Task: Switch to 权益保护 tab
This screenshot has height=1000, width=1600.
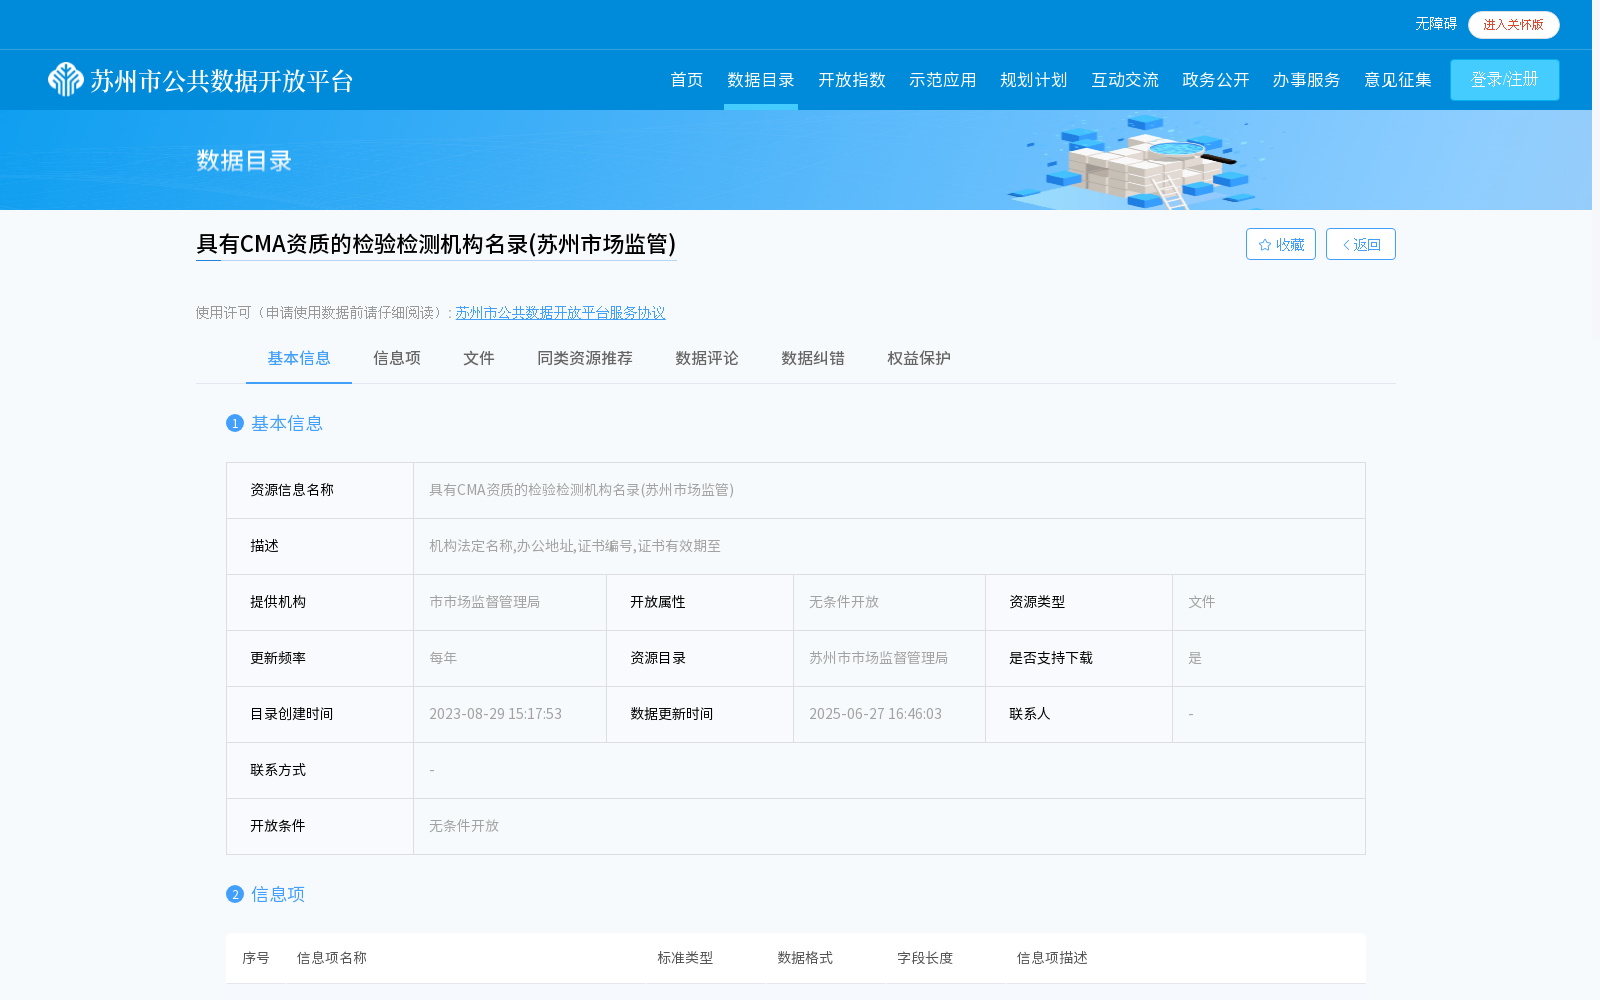Action: (x=919, y=358)
